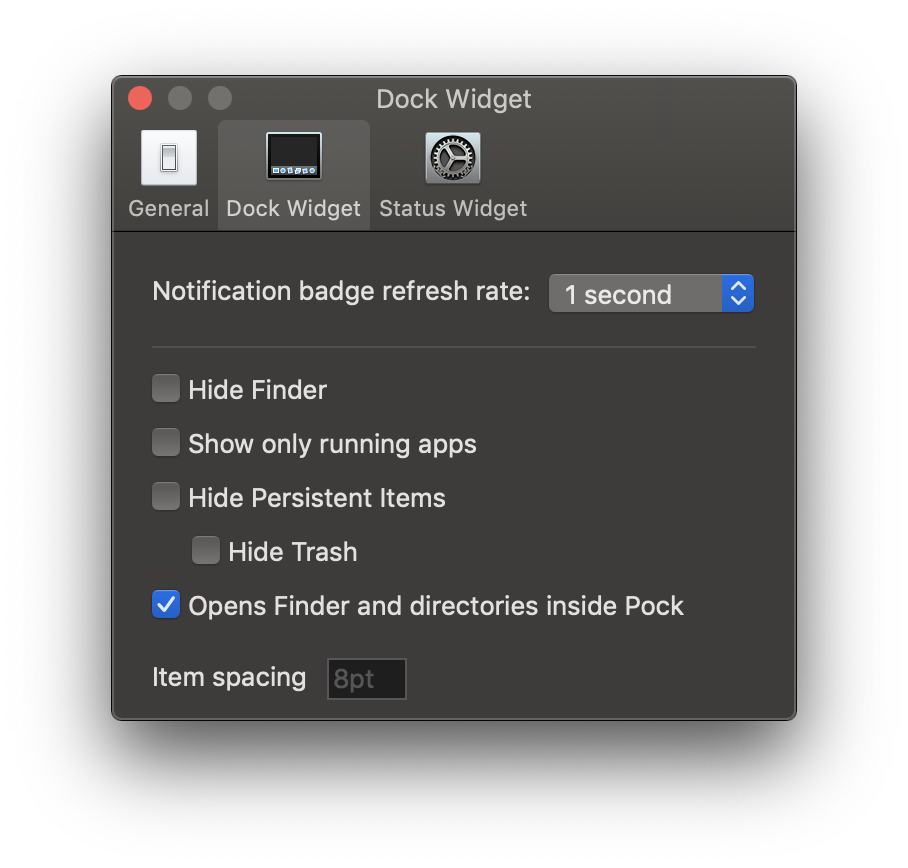Click the Item spacing 8pt field
Viewport: 908px width, 868px height.
click(367, 679)
